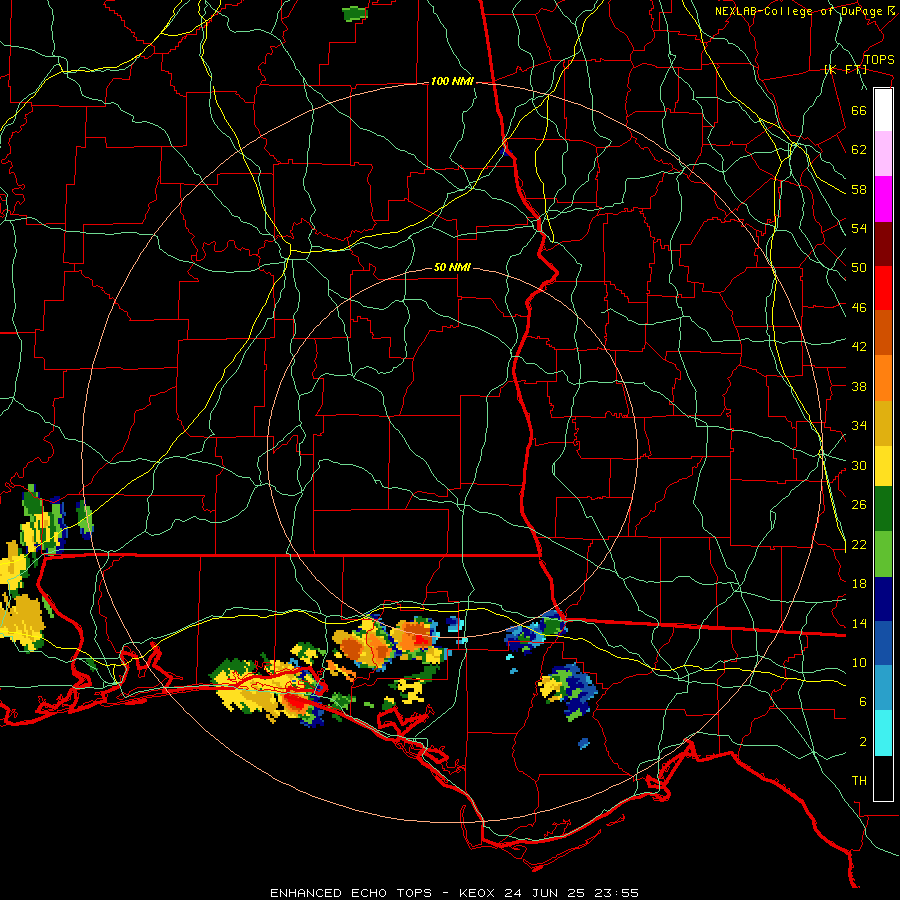Click the '66' legend value
The height and width of the screenshot is (900, 900).
tap(859, 110)
